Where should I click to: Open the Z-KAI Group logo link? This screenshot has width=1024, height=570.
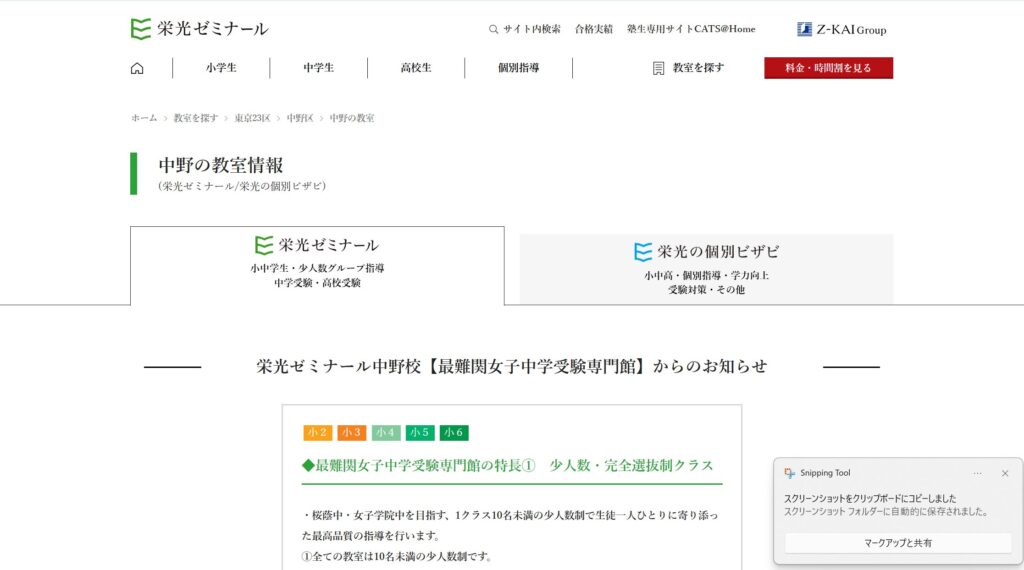click(x=841, y=29)
